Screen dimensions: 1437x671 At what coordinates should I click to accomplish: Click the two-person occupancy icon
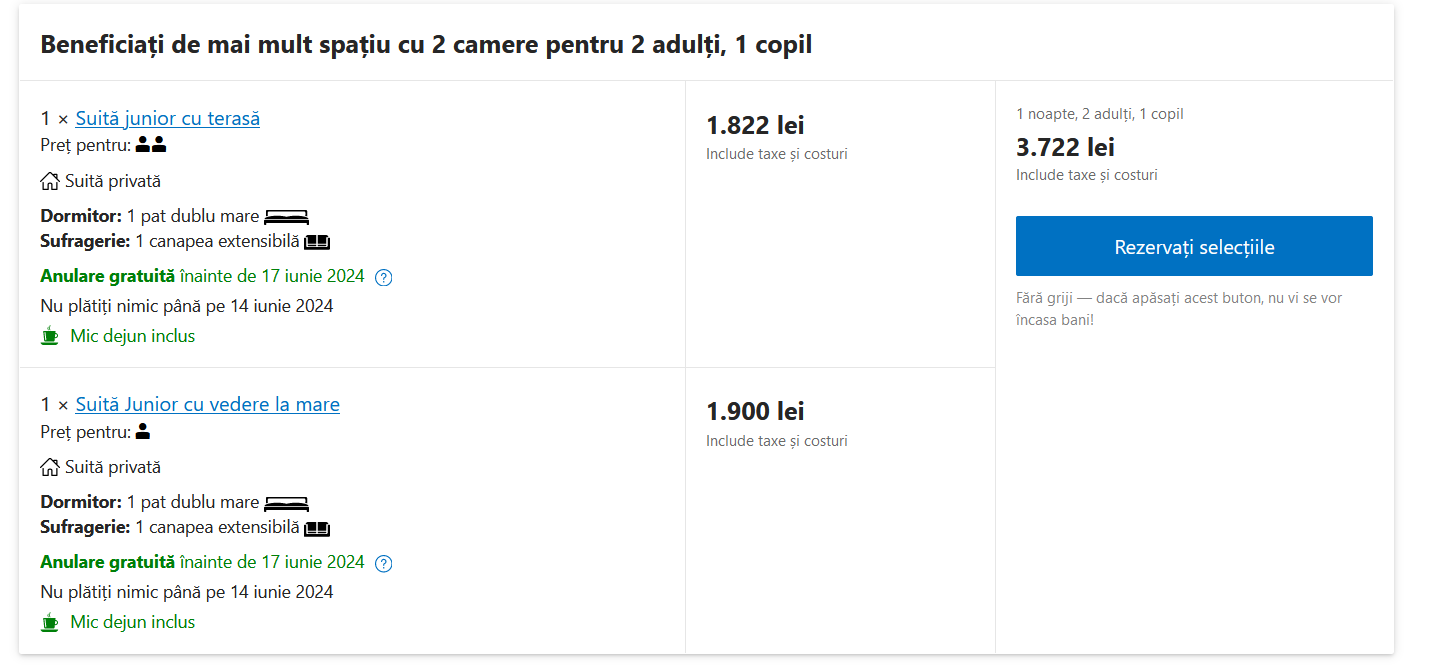click(x=151, y=146)
